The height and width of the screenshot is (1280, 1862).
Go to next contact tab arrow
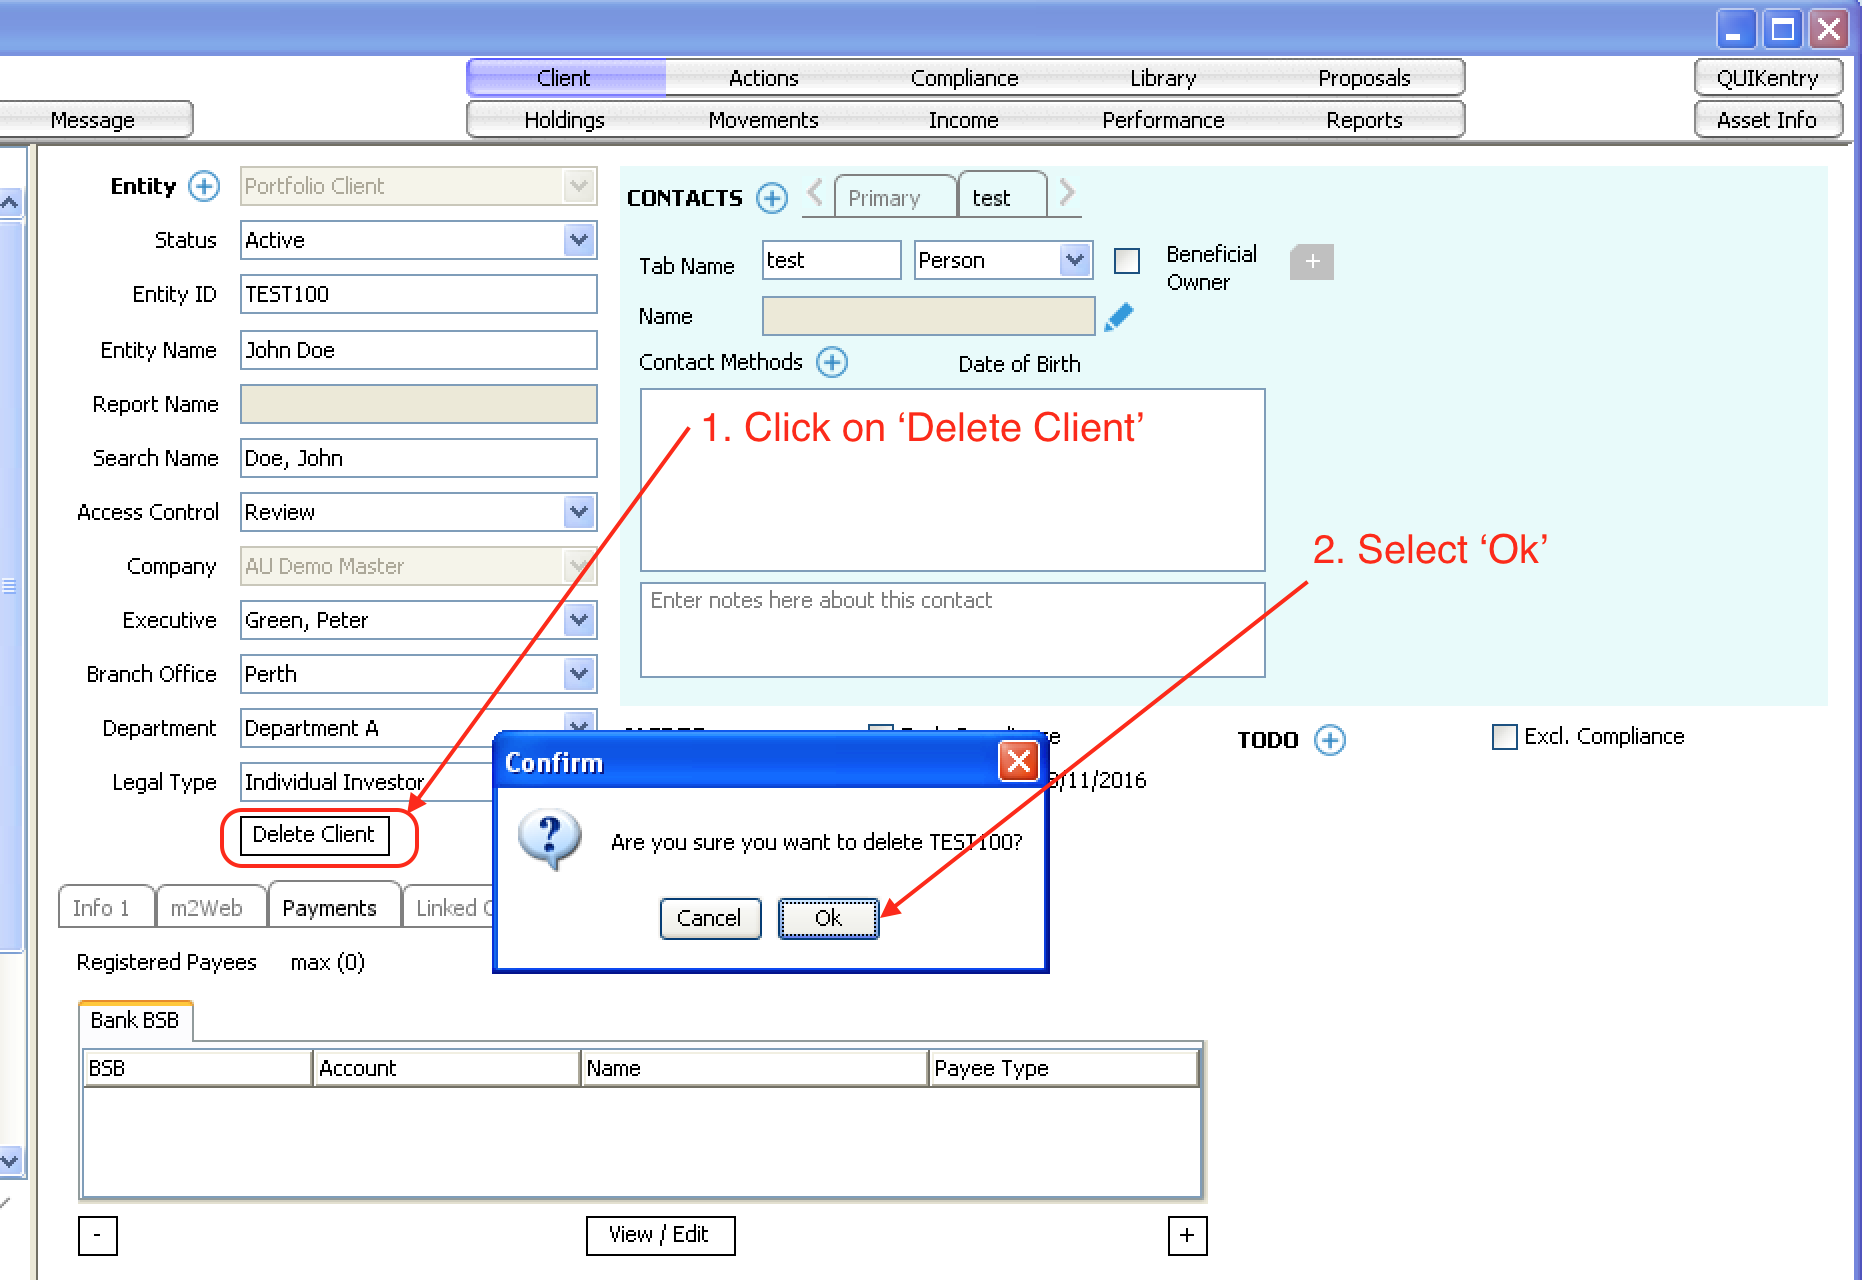click(x=1067, y=192)
